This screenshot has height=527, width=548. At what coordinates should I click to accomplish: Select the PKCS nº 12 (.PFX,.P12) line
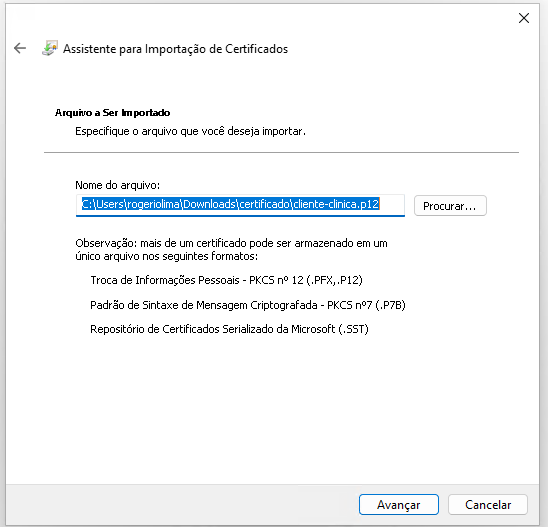click(226, 280)
